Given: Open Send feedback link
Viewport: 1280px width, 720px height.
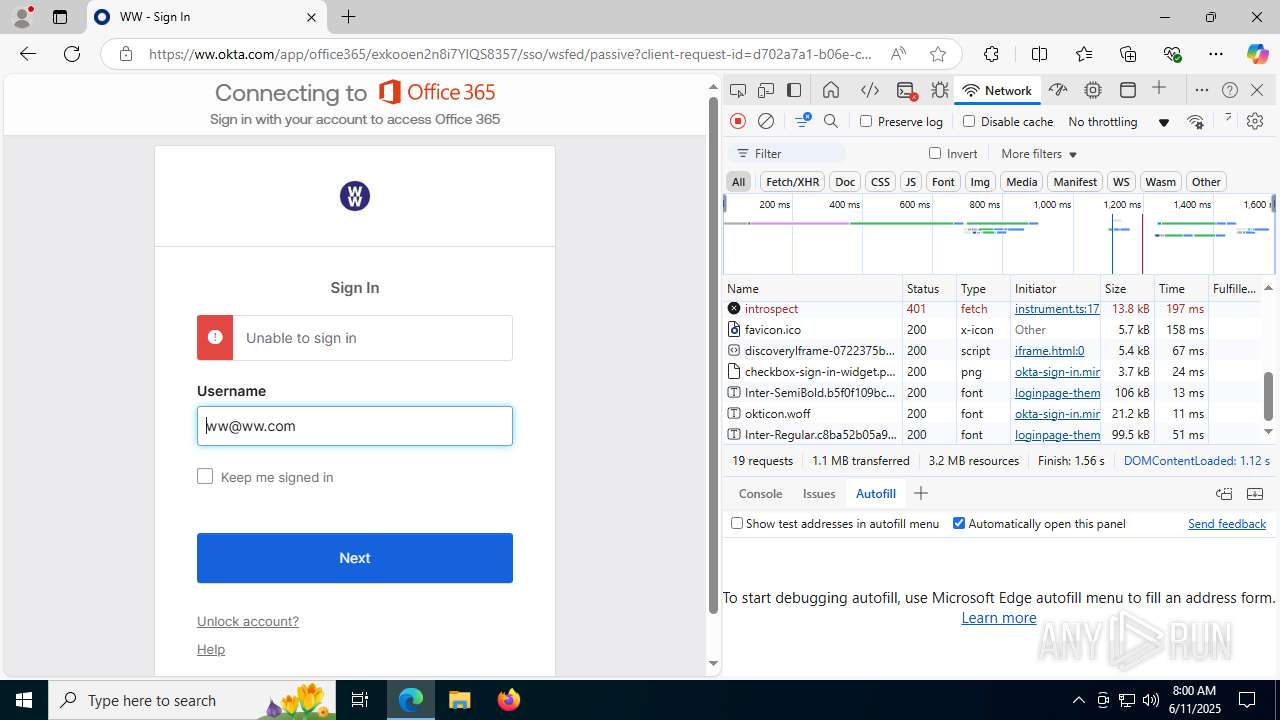Looking at the screenshot, I should click(1227, 523).
